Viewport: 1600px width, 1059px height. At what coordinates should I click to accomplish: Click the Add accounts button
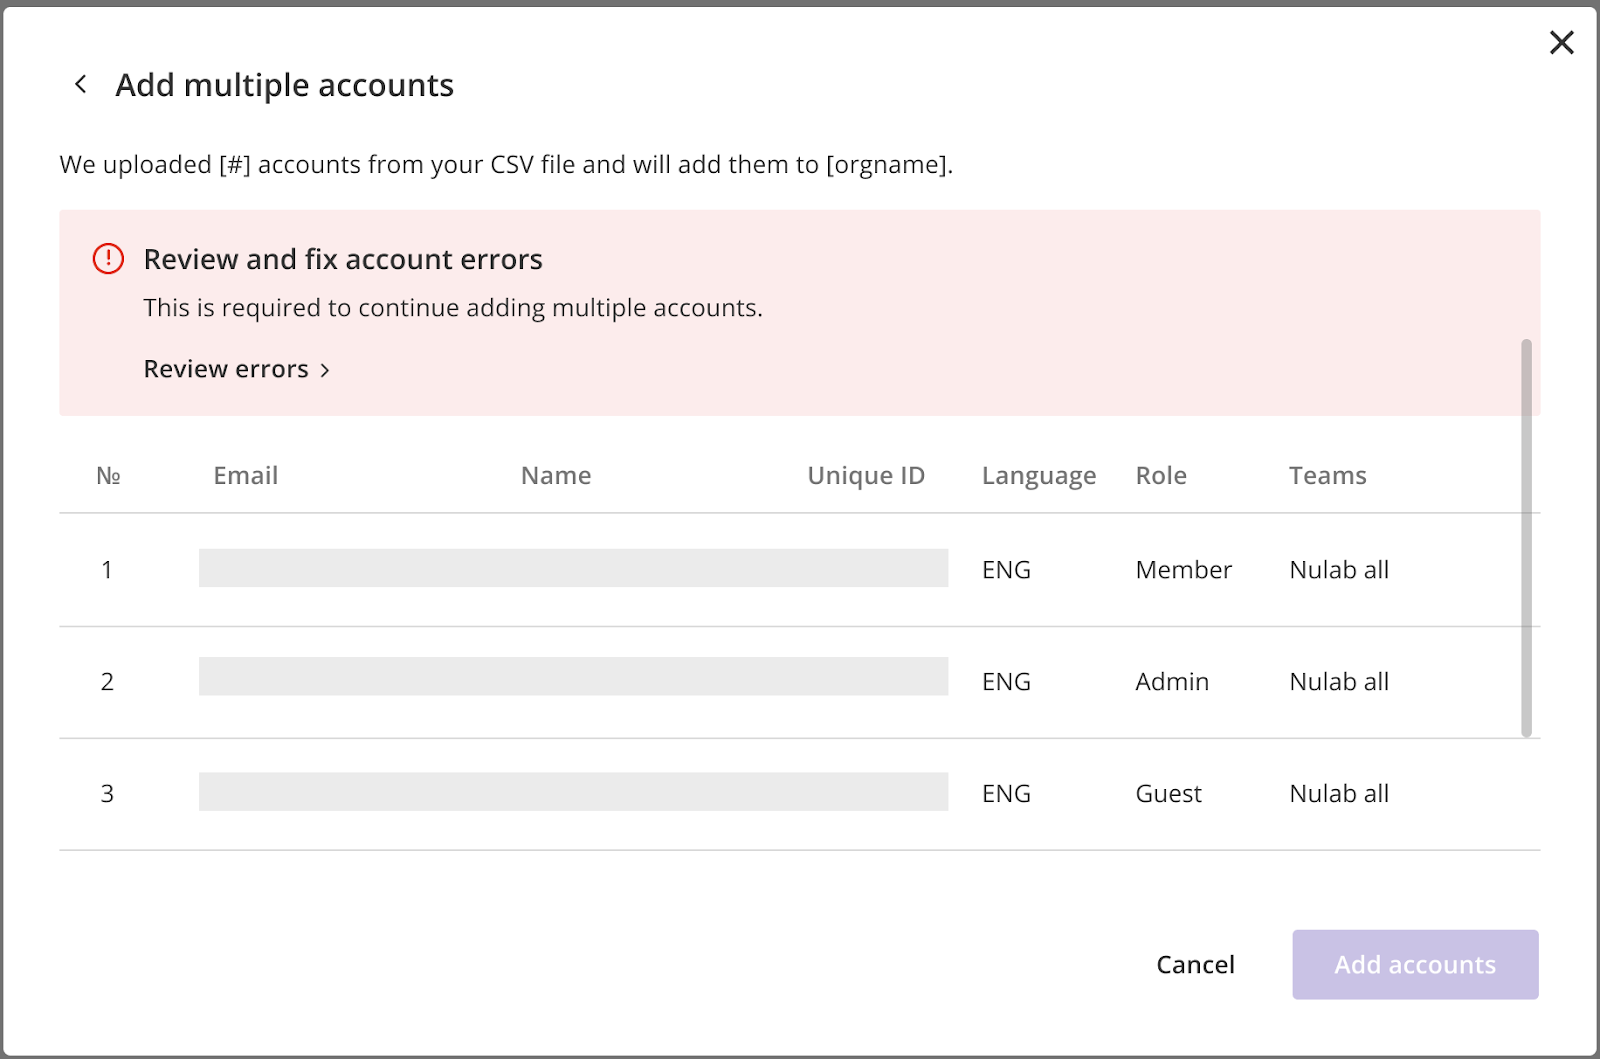tap(1415, 964)
